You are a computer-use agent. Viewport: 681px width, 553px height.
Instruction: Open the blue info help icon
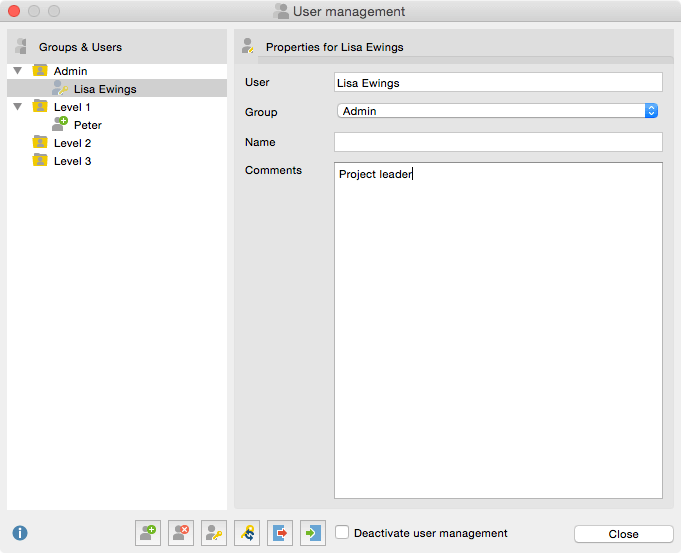pos(20,533)
